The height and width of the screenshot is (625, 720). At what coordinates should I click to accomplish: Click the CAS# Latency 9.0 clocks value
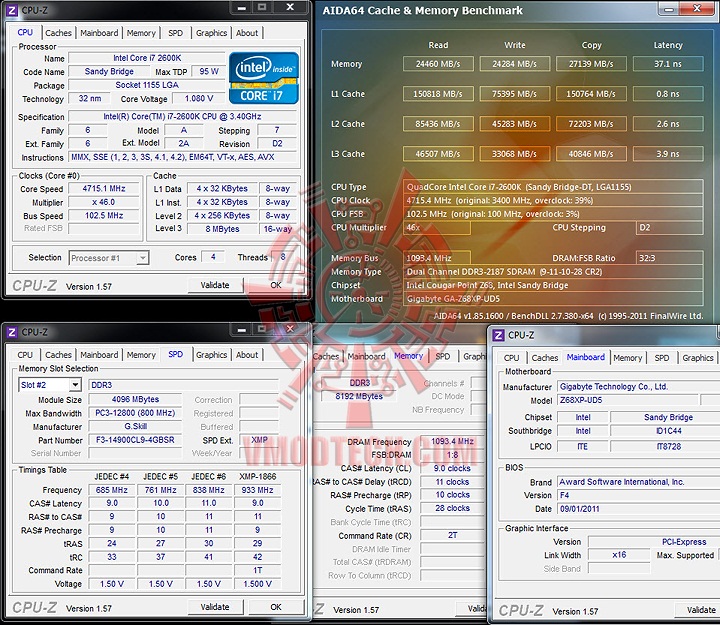click(452, 468)
